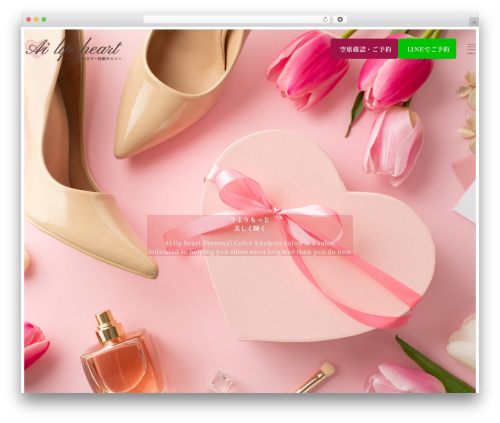Viewport: 500px width, 423px height.
Task: Minimize window with the yellow button
Action: point(36,20)
